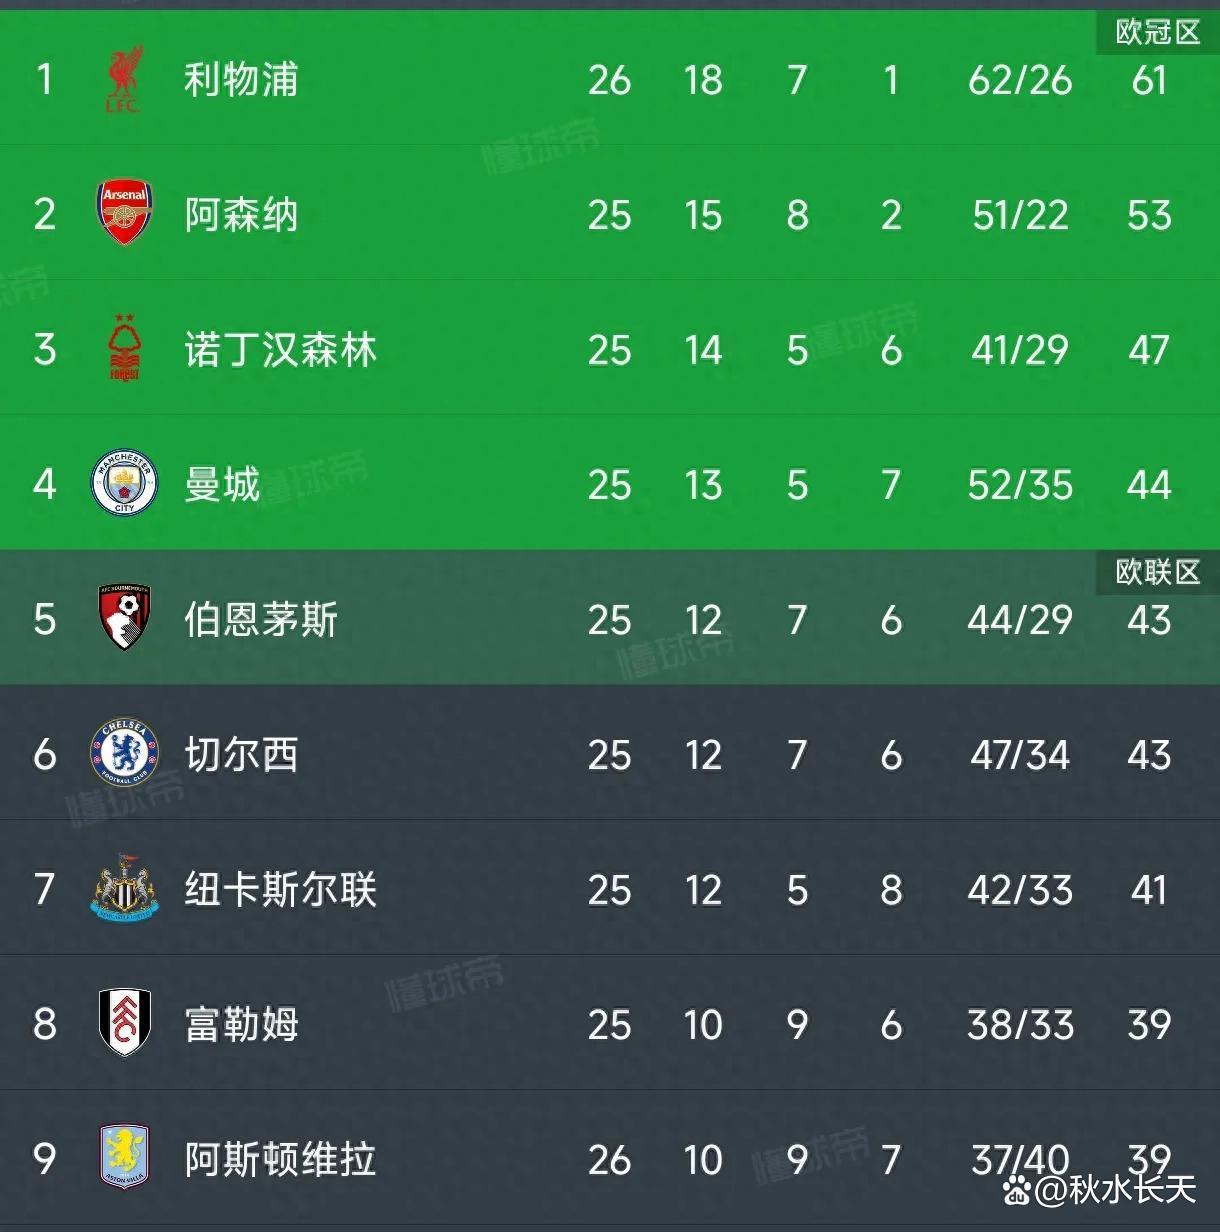Viewport: 1220px width, 1232px height.
Task: Click the 欧联区 zone label
Action: 1157,572
